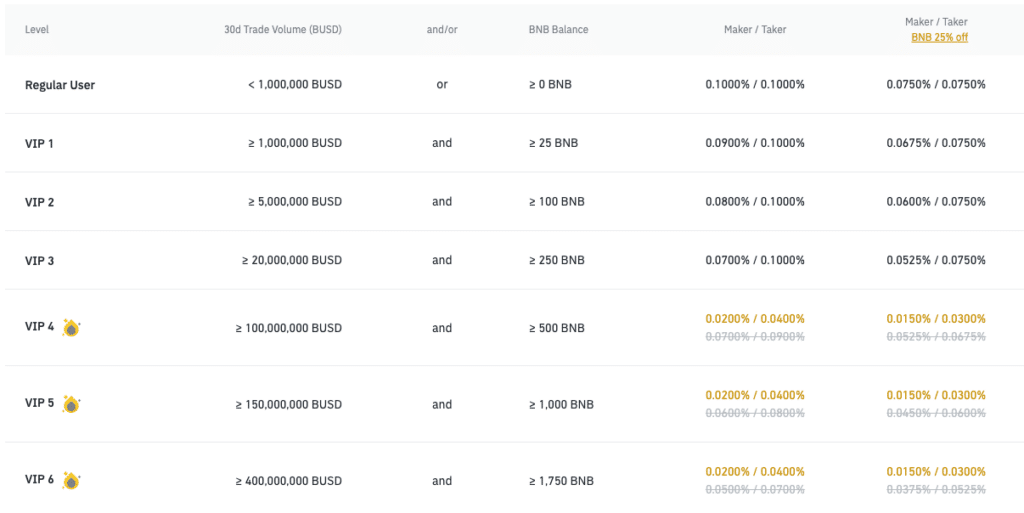Click the crossed-out 0.0600% / 0.0800% fee
1024x513 pixels.
tap(755, 413)
